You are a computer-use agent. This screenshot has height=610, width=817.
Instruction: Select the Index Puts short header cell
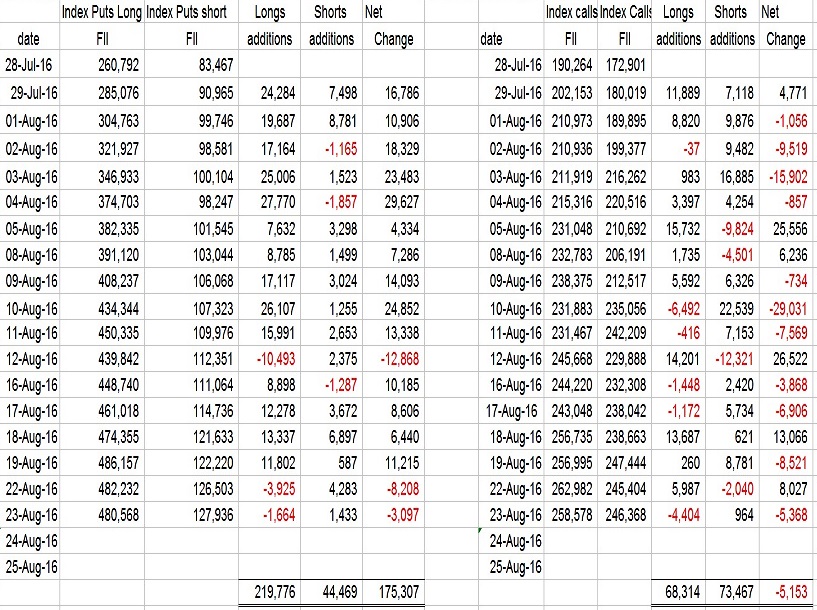(186, 13)
